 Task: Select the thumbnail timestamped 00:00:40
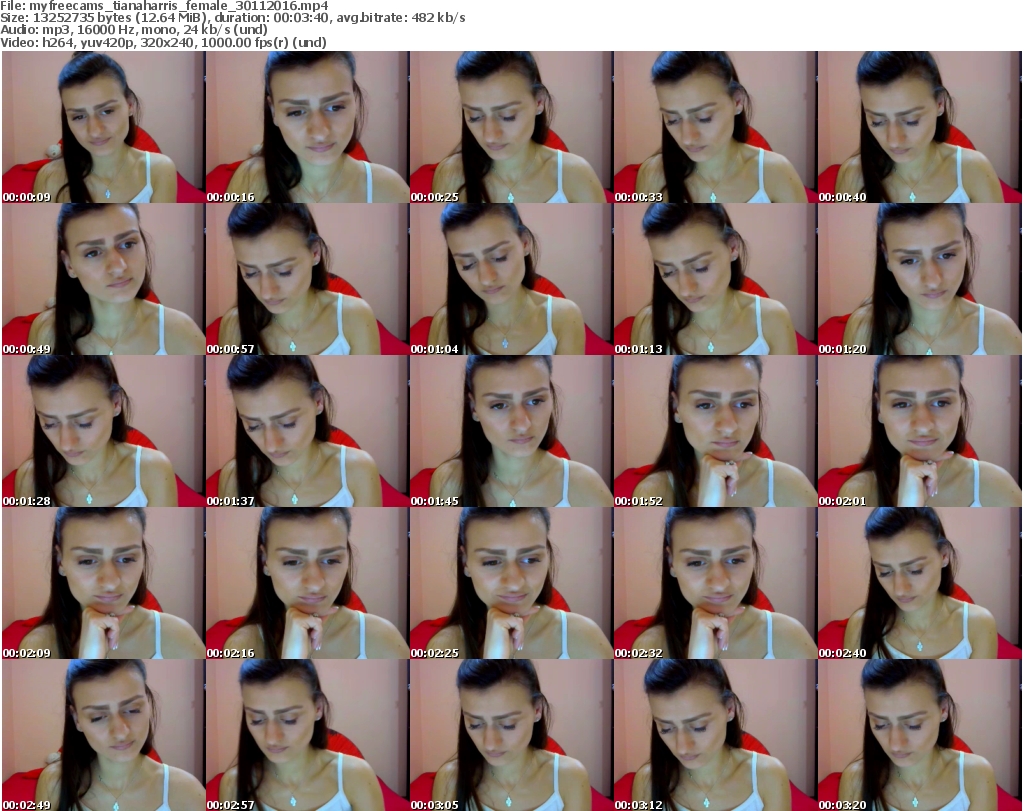click(x=920, y=127)
